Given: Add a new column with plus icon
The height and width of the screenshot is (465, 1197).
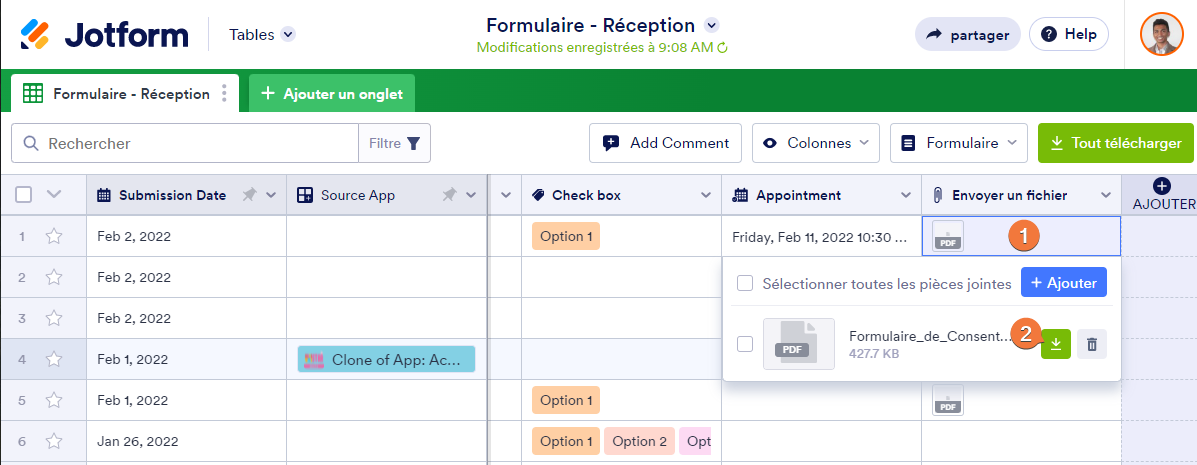Looking at the screenshot, I should point(1161,186).
